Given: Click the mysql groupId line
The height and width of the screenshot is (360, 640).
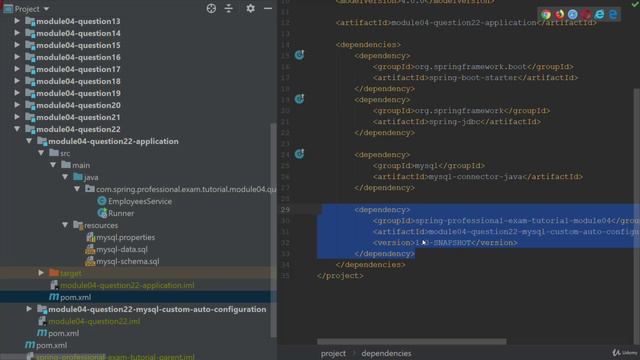Looking at the screenshot, I should pyautogui.click(x=429, y=165).
